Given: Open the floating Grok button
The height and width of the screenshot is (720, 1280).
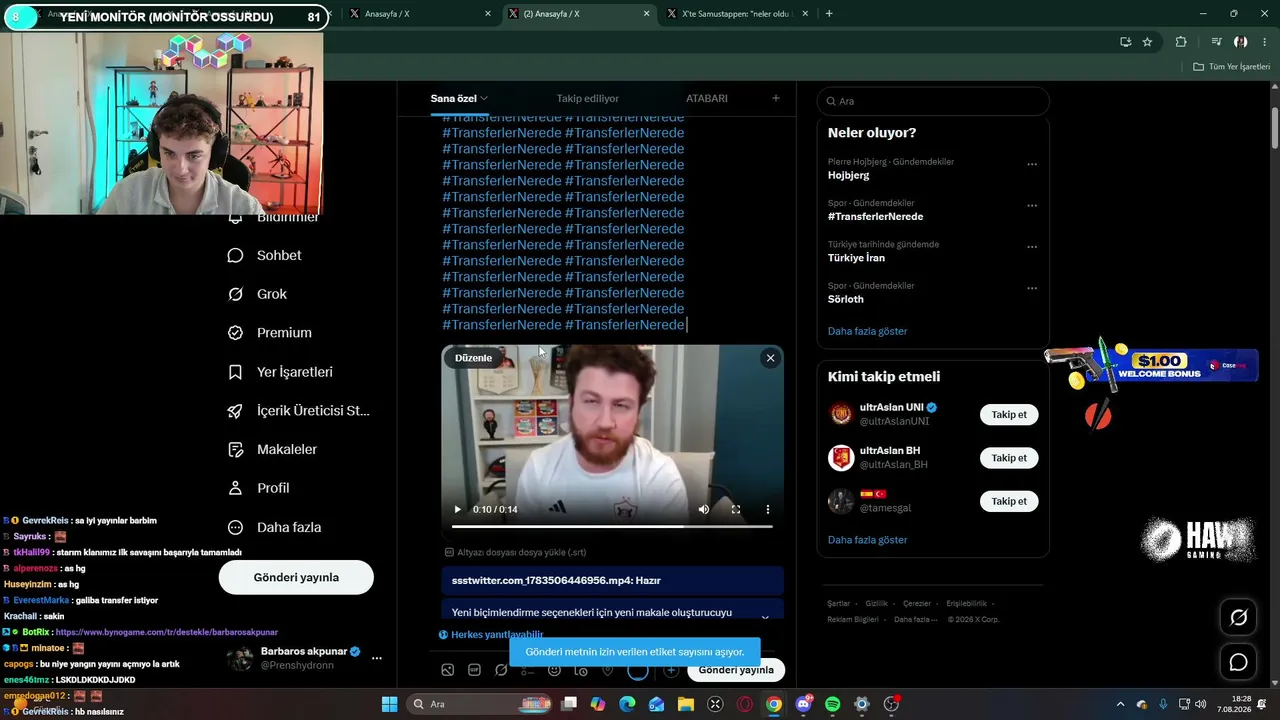Looking at the screenshot, I should pos(1238,618).
